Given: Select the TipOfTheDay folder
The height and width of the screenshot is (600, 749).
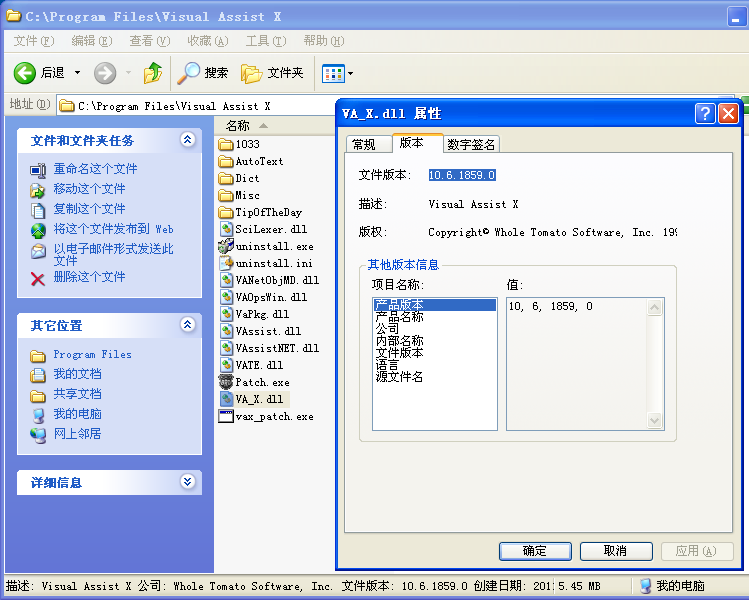Looking at the screenshot, I should (x=260, y=212).
